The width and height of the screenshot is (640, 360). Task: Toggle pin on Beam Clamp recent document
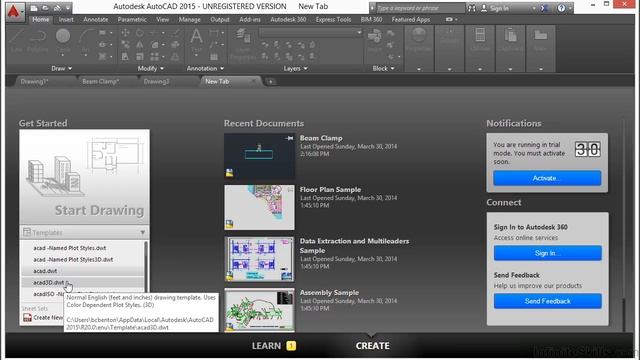[289, 138]
